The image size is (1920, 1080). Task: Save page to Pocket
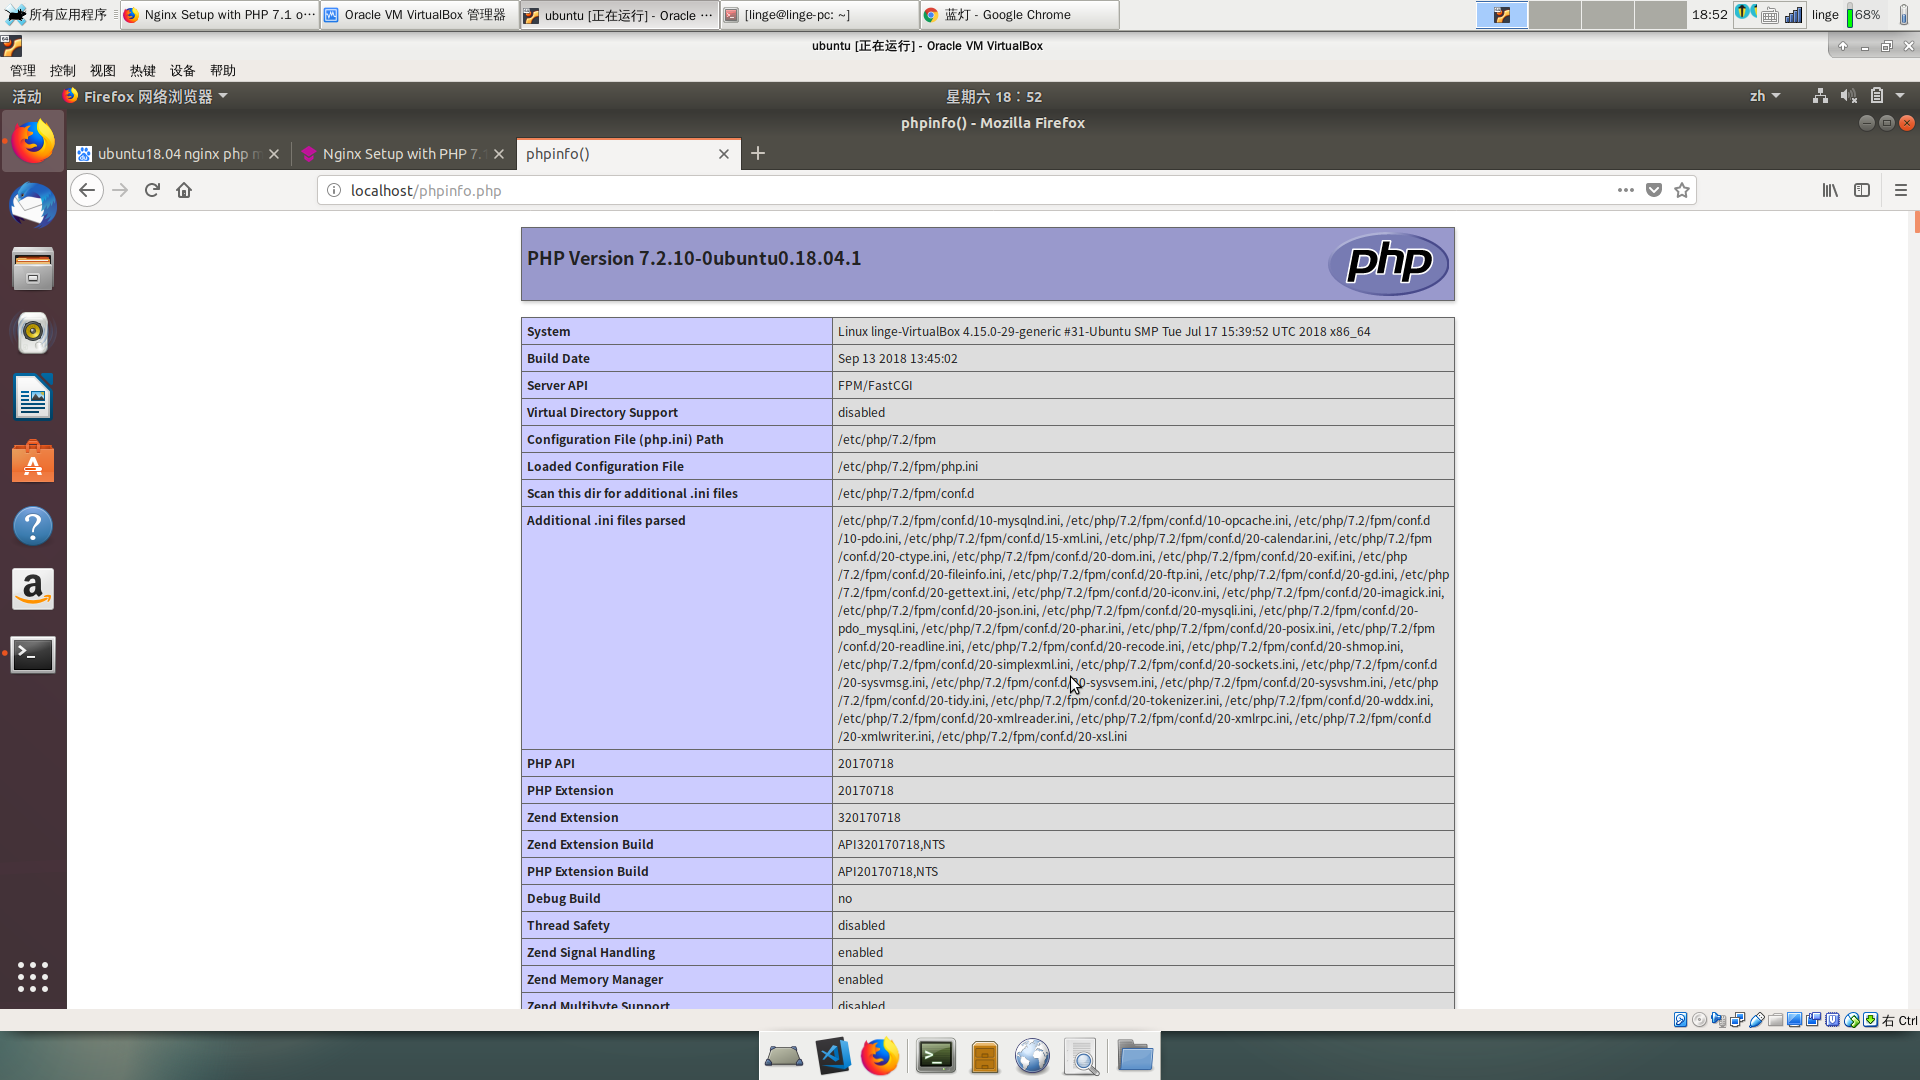(x=1654, y=190)
